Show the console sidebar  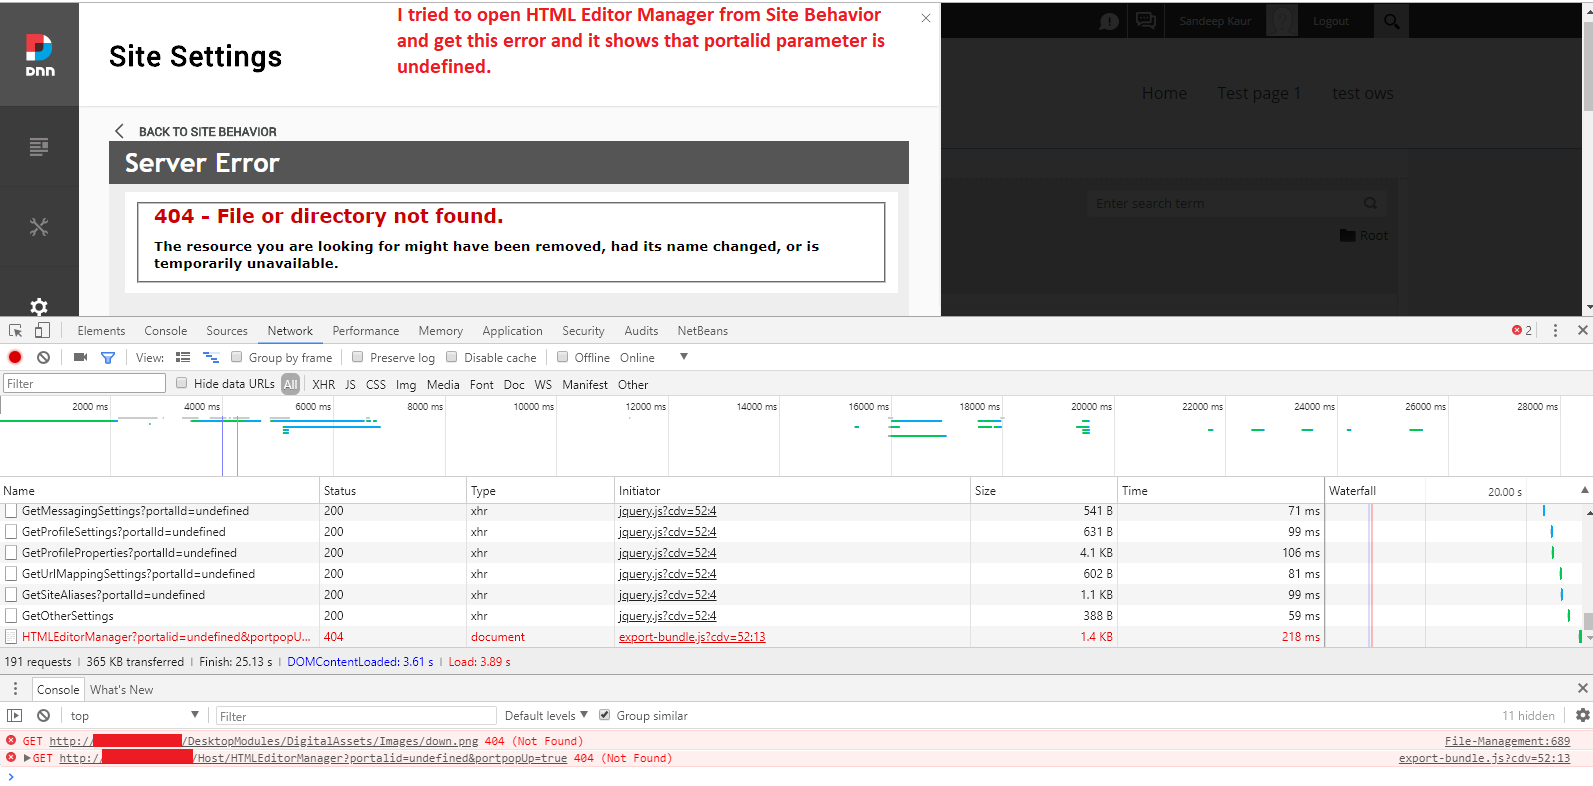point(14,715)
